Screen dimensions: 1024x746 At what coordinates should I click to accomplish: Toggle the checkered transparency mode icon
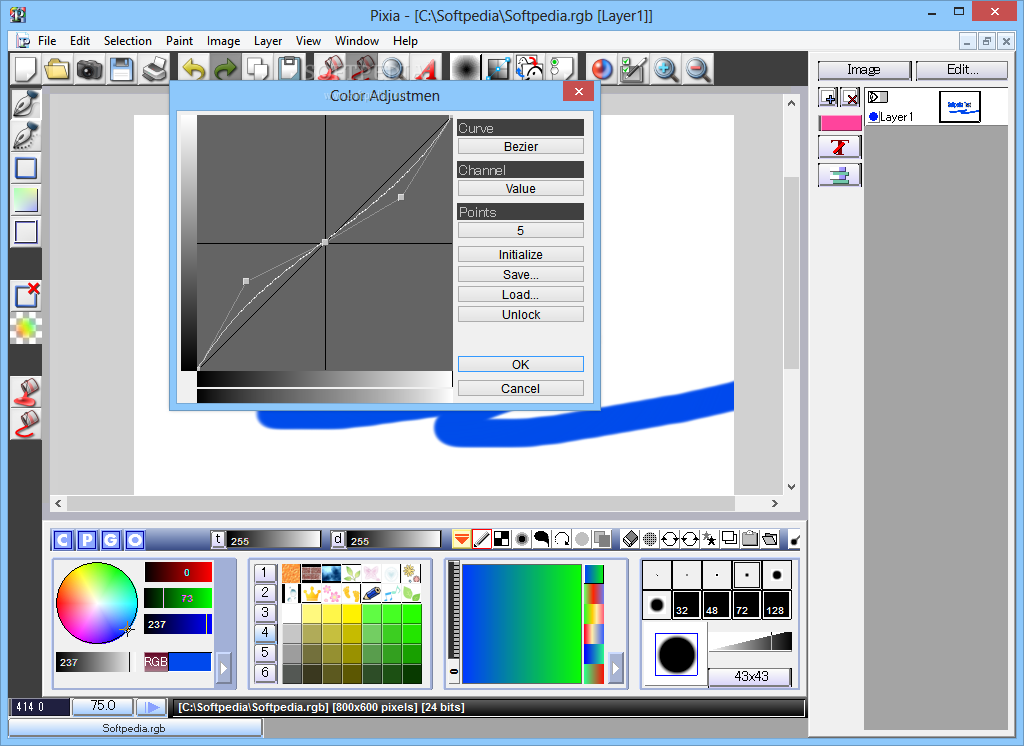[502, 539]
